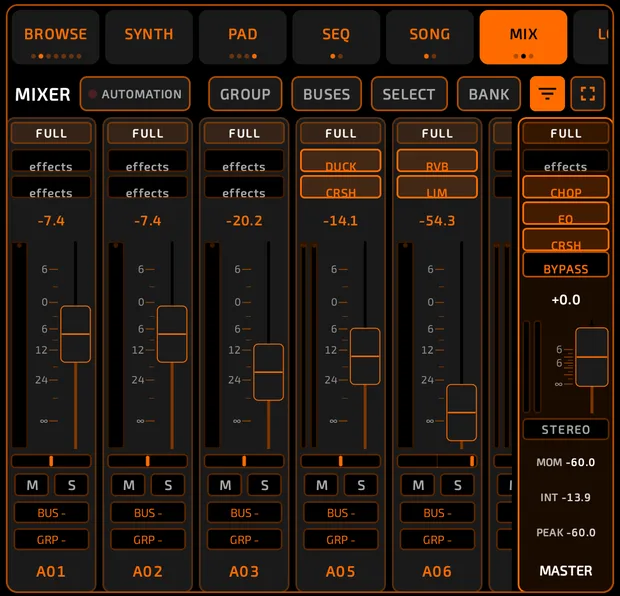Screen dimensions: 620x596
Task: Open the RVB effect on A06
Action: pos(437,161)
